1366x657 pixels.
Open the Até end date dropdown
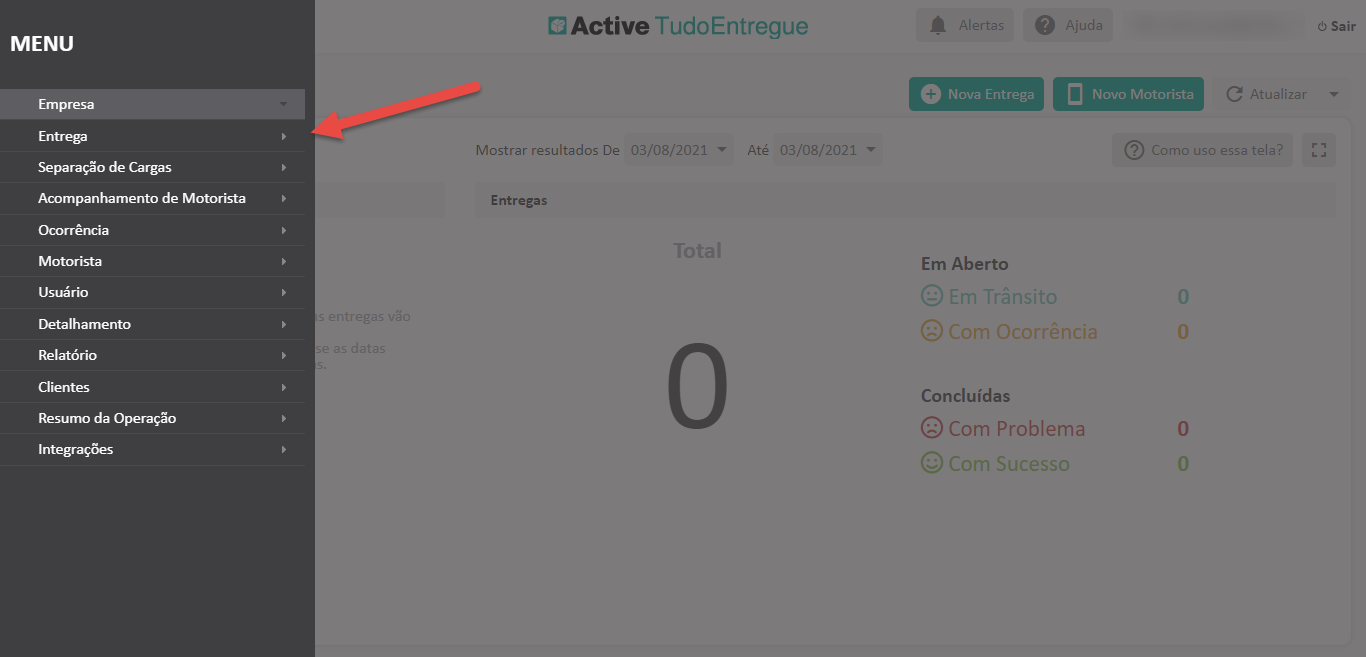tap(828, 150)
